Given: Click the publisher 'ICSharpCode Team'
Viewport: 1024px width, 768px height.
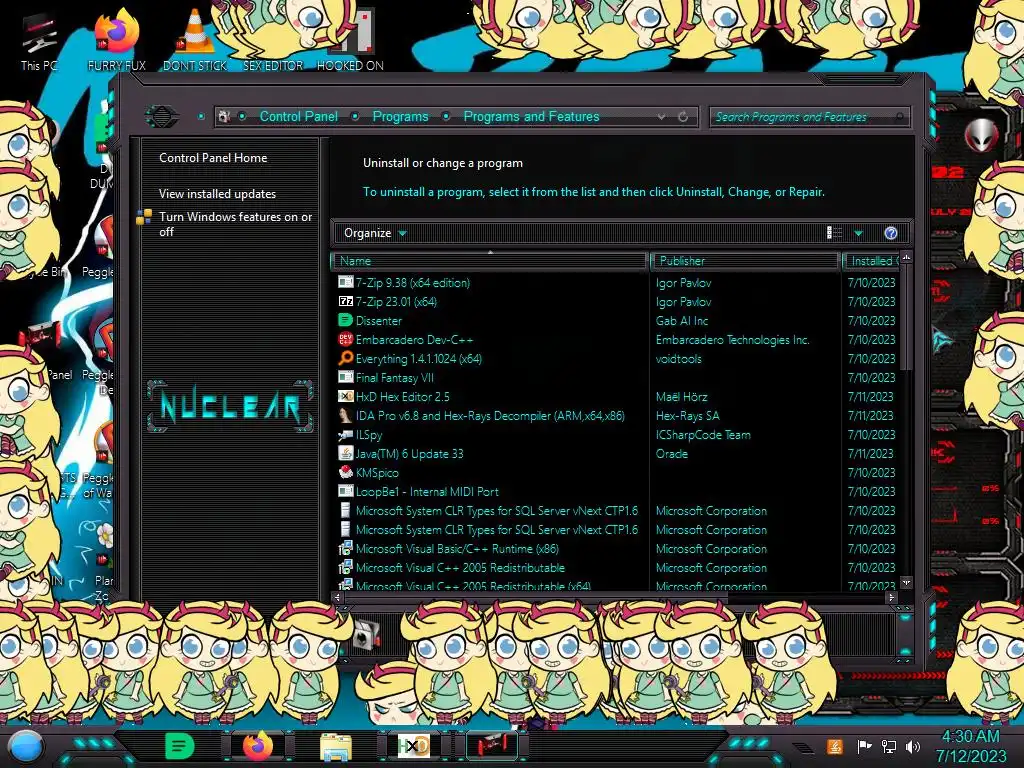Looking at the screenshot, I should (x=703, y=435).
